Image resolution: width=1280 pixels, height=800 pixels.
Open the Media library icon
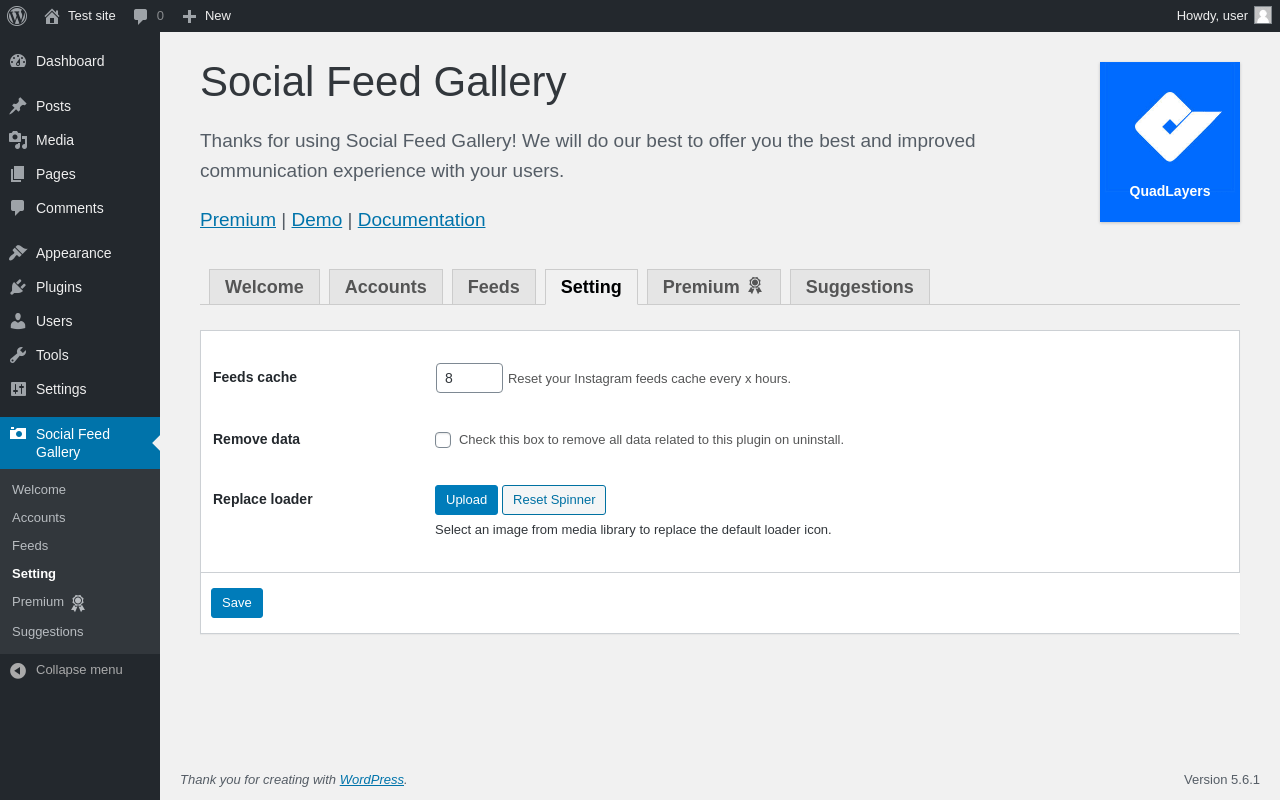(18, 140)
